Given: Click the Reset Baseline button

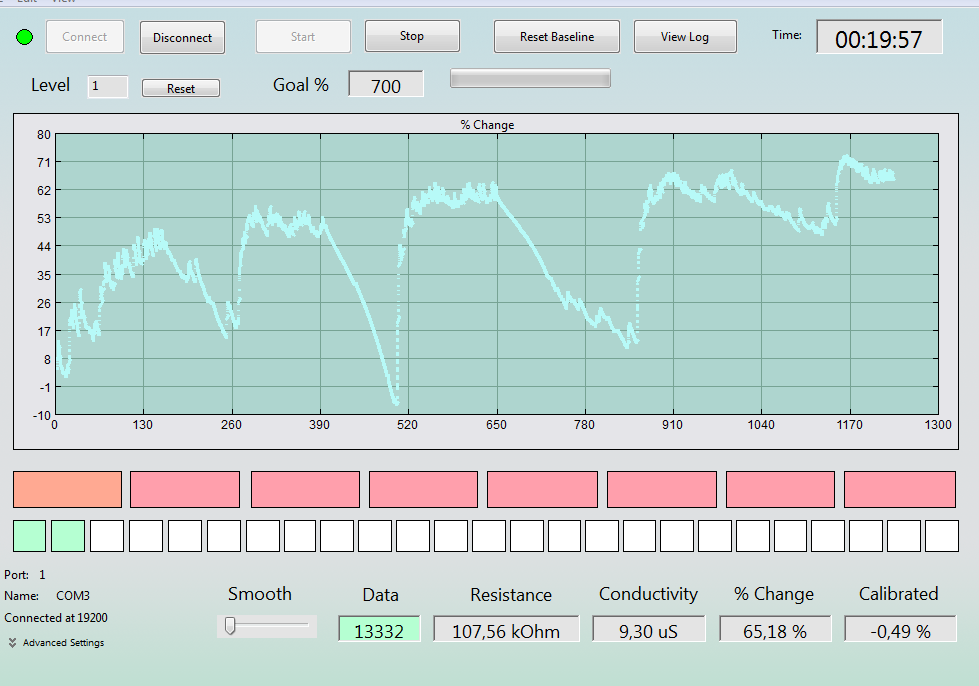Looking at the screenshot, I should pyautogui.click(x=557, y=37).
